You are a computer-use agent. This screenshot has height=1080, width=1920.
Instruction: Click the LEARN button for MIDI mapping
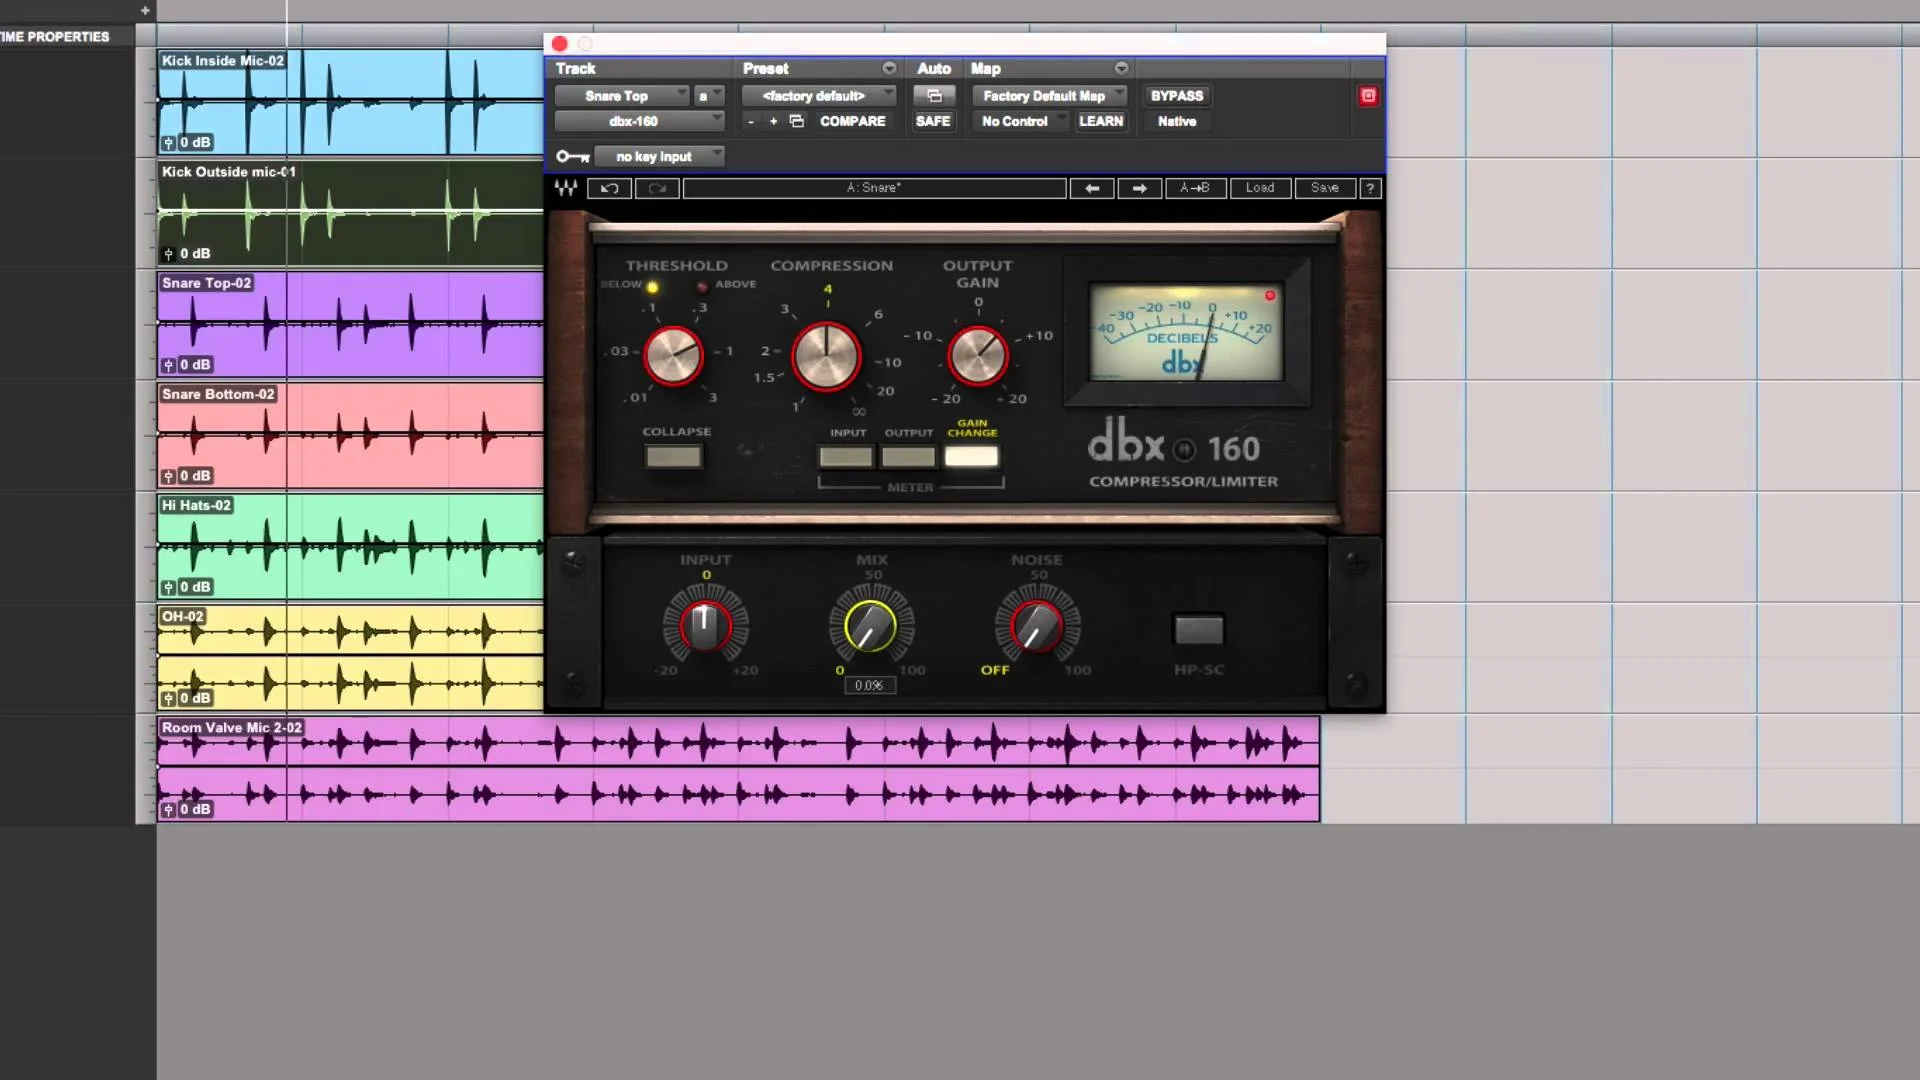coord(1101,121)
